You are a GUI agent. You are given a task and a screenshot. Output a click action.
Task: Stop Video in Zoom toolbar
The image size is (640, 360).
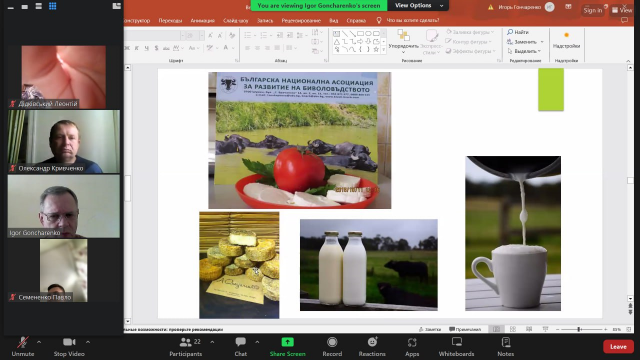tap(69, 347)
